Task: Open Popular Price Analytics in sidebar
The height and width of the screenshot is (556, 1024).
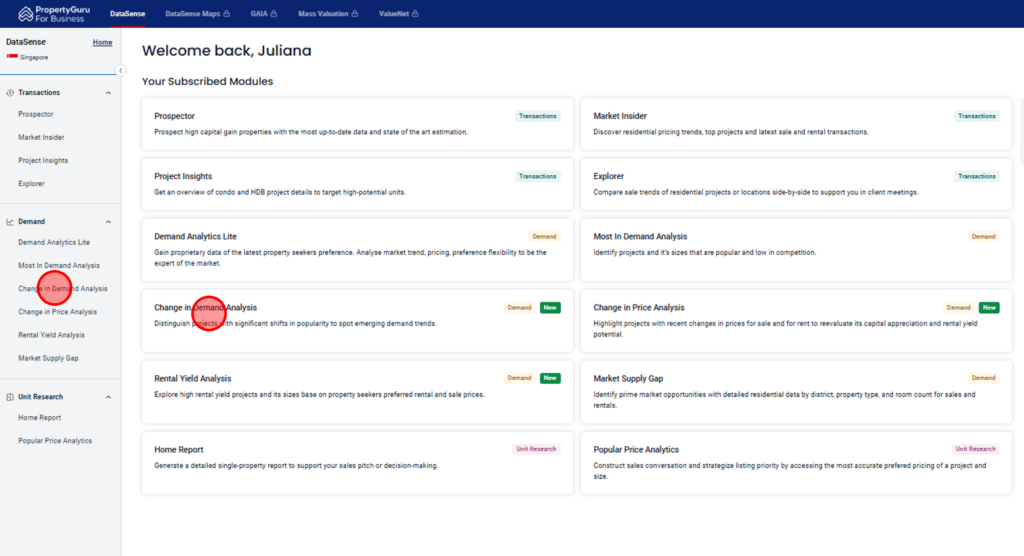Action: tap(55, 441)
